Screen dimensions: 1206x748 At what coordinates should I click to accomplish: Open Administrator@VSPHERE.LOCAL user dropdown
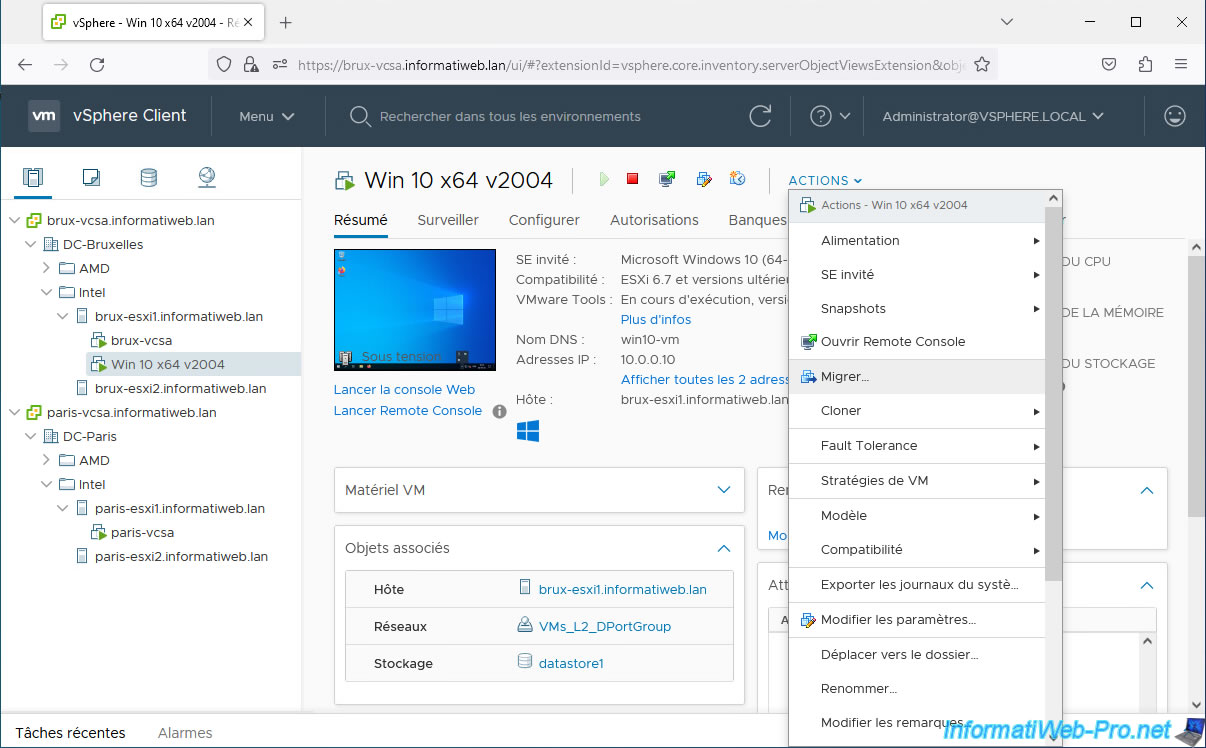pyautogui.click(x=993, y=116)
